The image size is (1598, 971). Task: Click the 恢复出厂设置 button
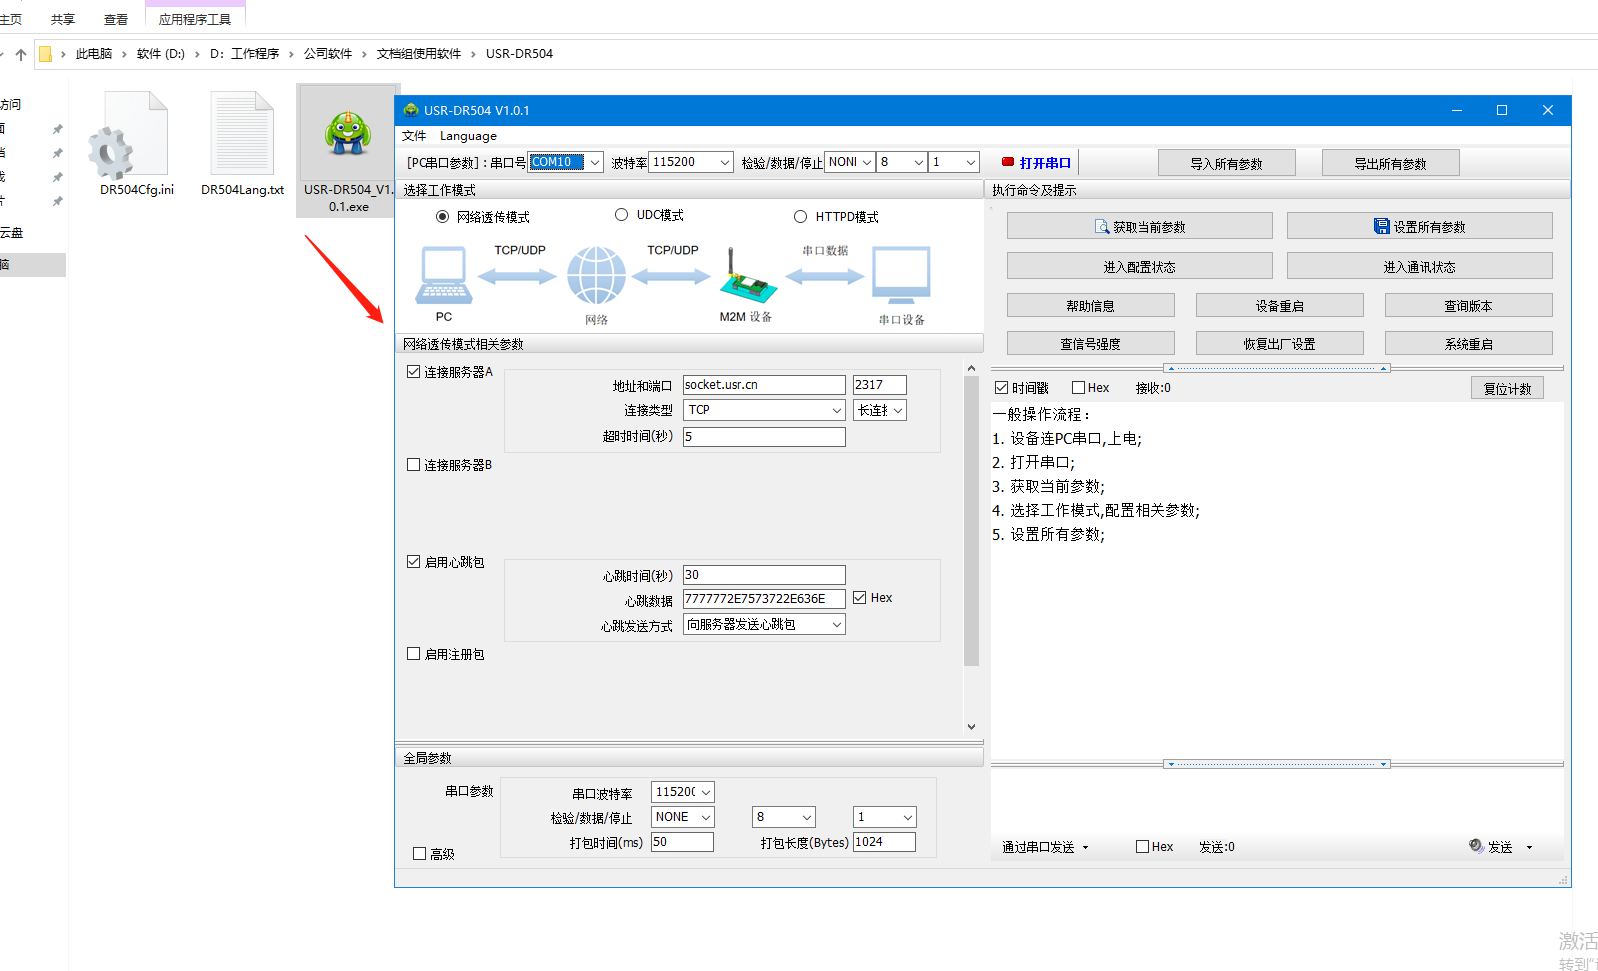click(1279, 344)
